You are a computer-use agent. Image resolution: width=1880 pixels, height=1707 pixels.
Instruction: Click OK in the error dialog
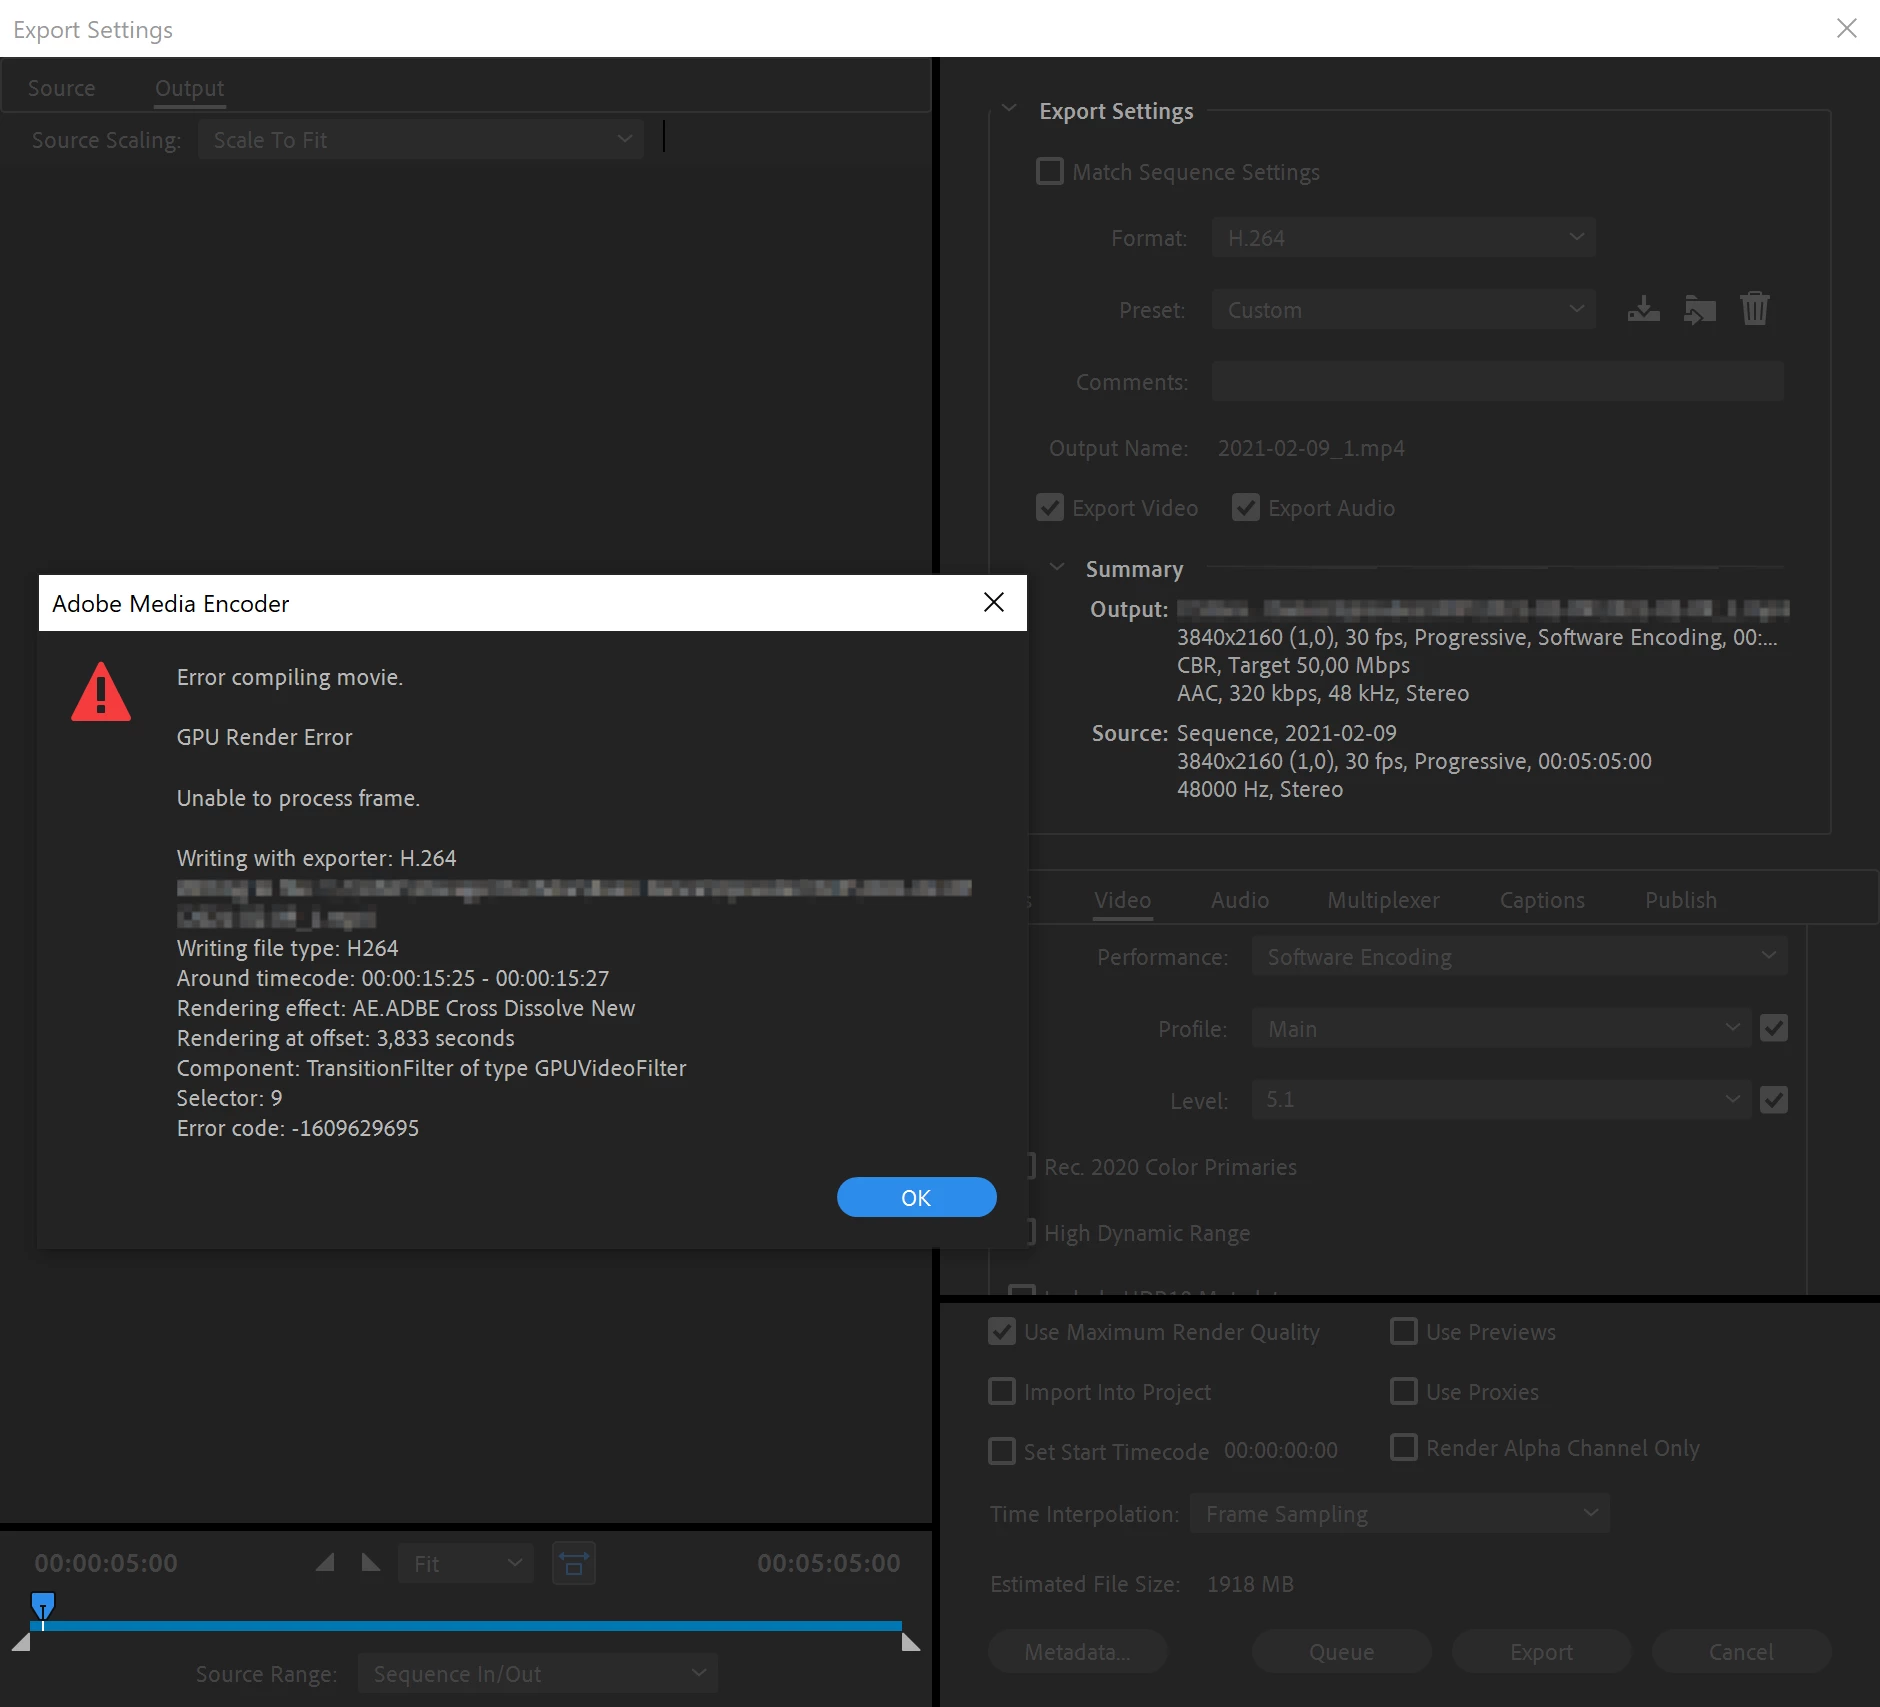point(916,1197)
